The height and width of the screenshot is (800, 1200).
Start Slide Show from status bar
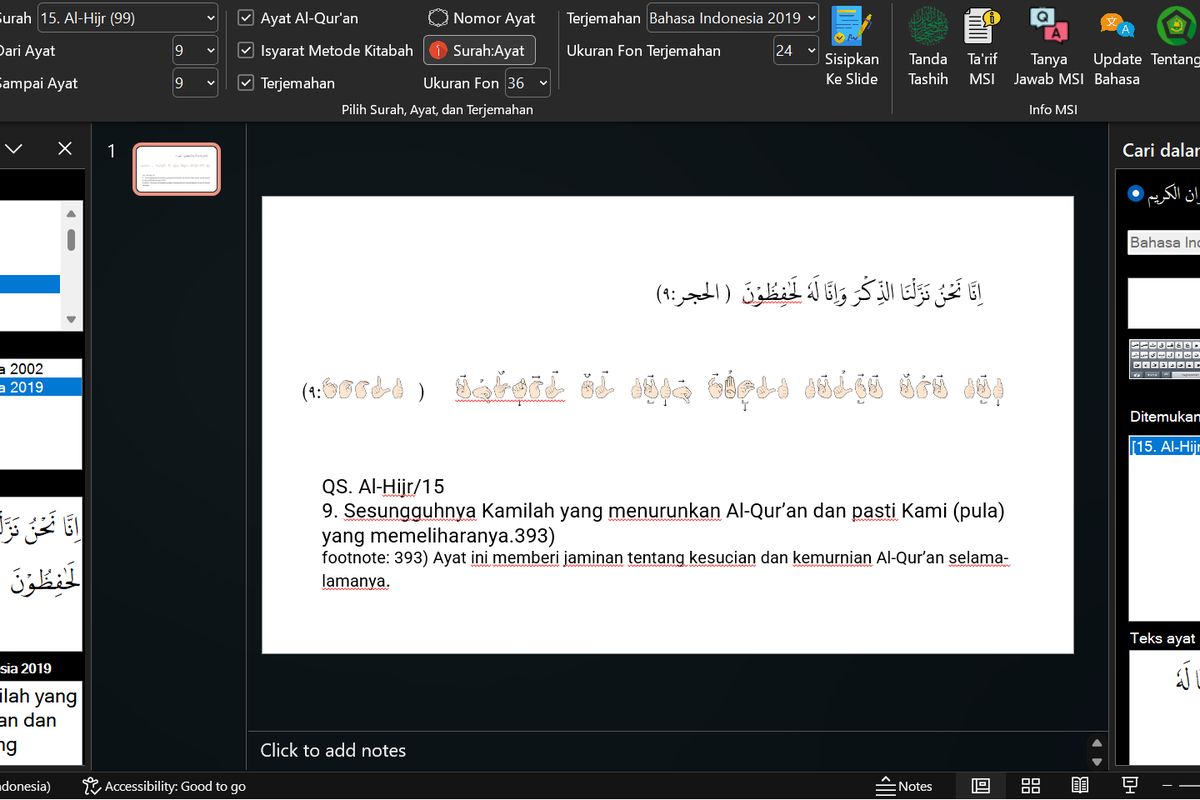(x=1130, y=786)
